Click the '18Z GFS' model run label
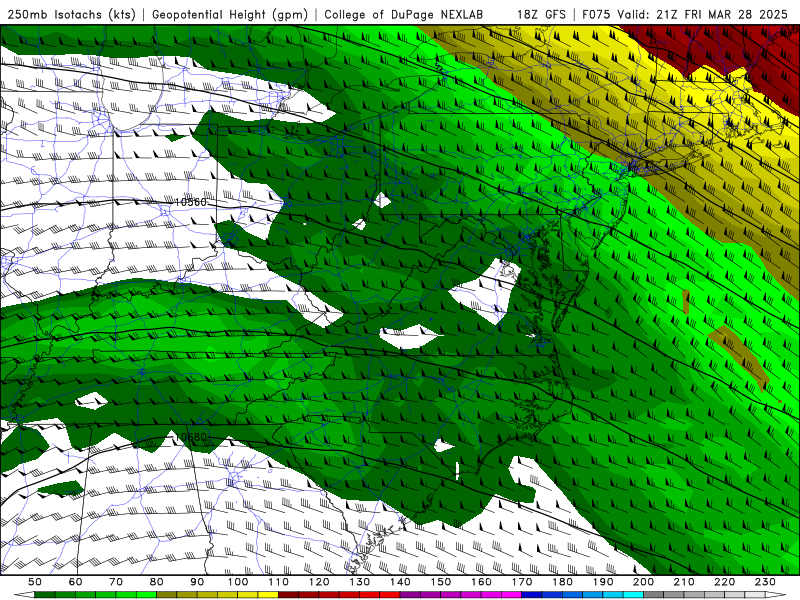This screenshot has width=800, height=600. pos(541,14)
